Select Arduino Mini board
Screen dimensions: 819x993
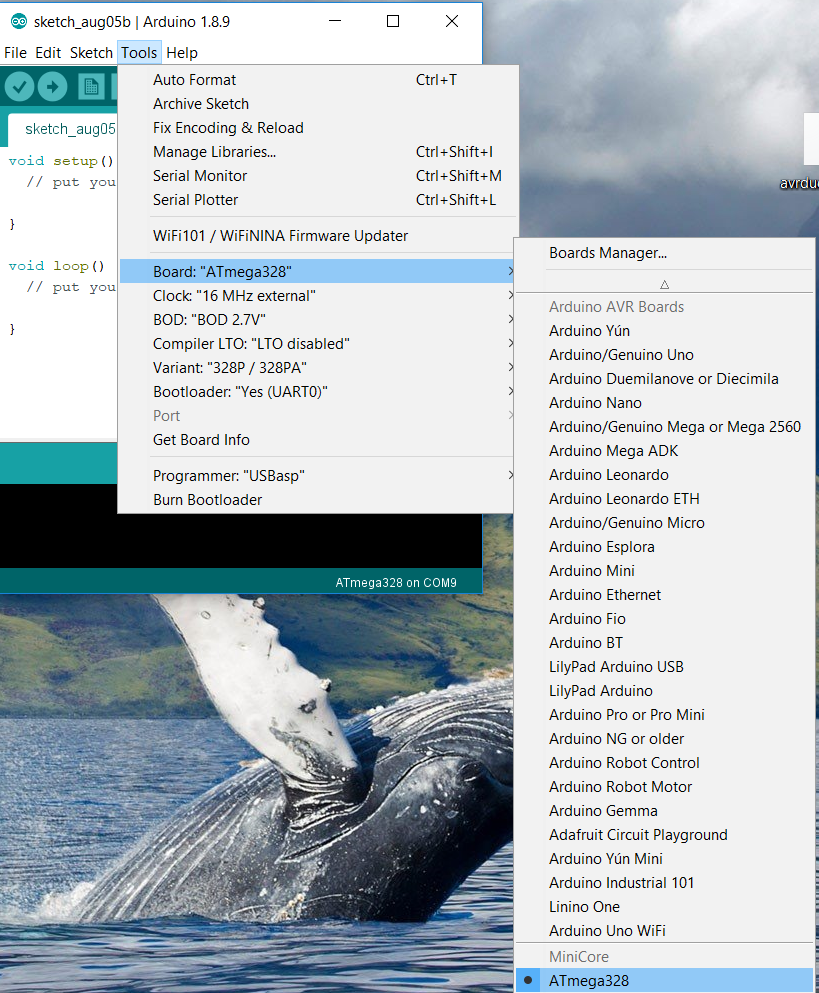[x=664, y=571]
